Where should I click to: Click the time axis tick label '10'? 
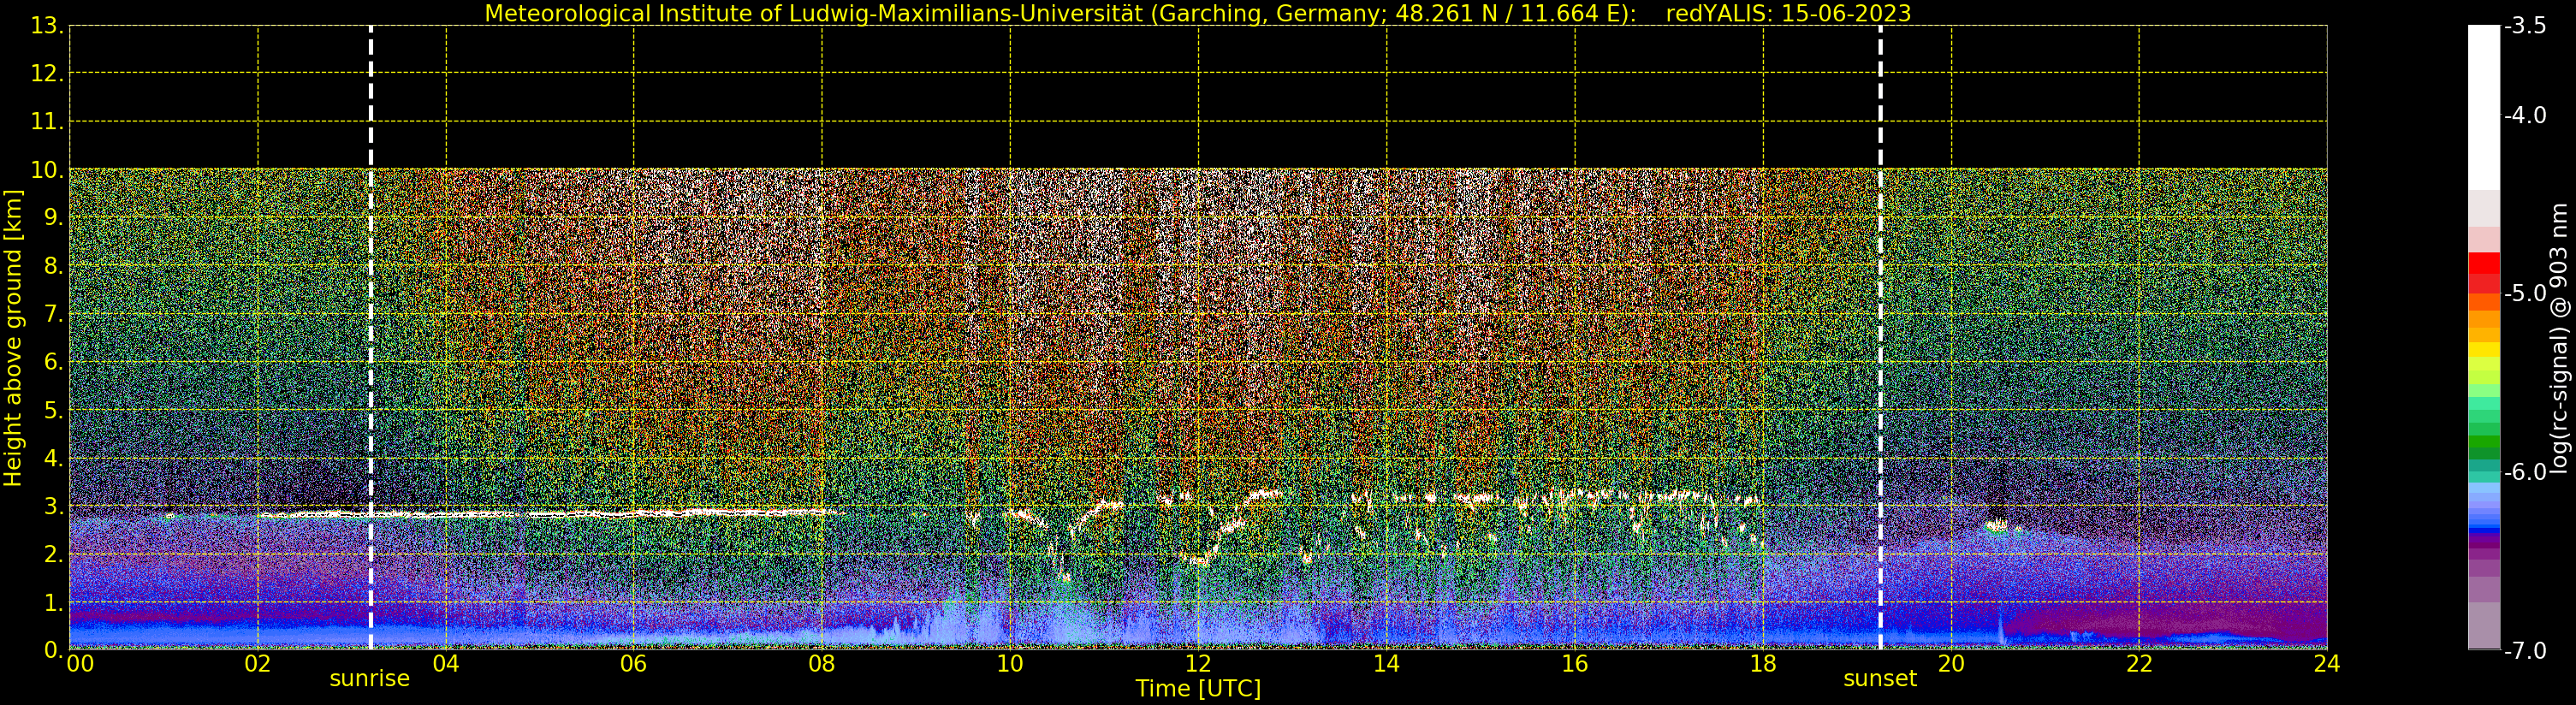(x=1009, y=664)
